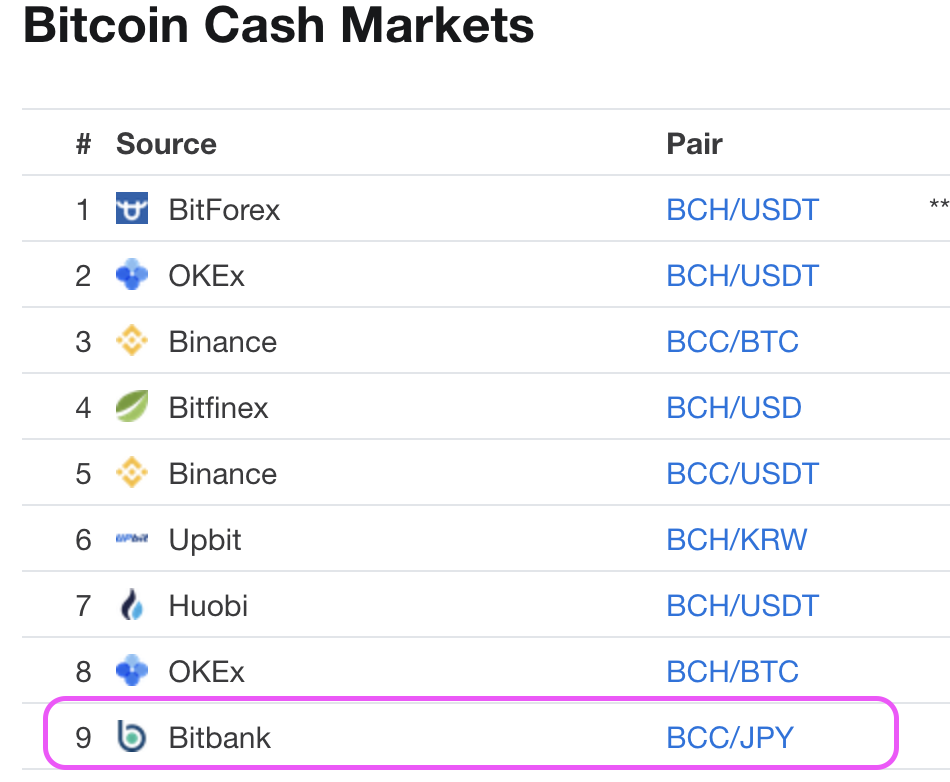Open the BCH/KRW pair on Upbit

click(x=736, y=540)
